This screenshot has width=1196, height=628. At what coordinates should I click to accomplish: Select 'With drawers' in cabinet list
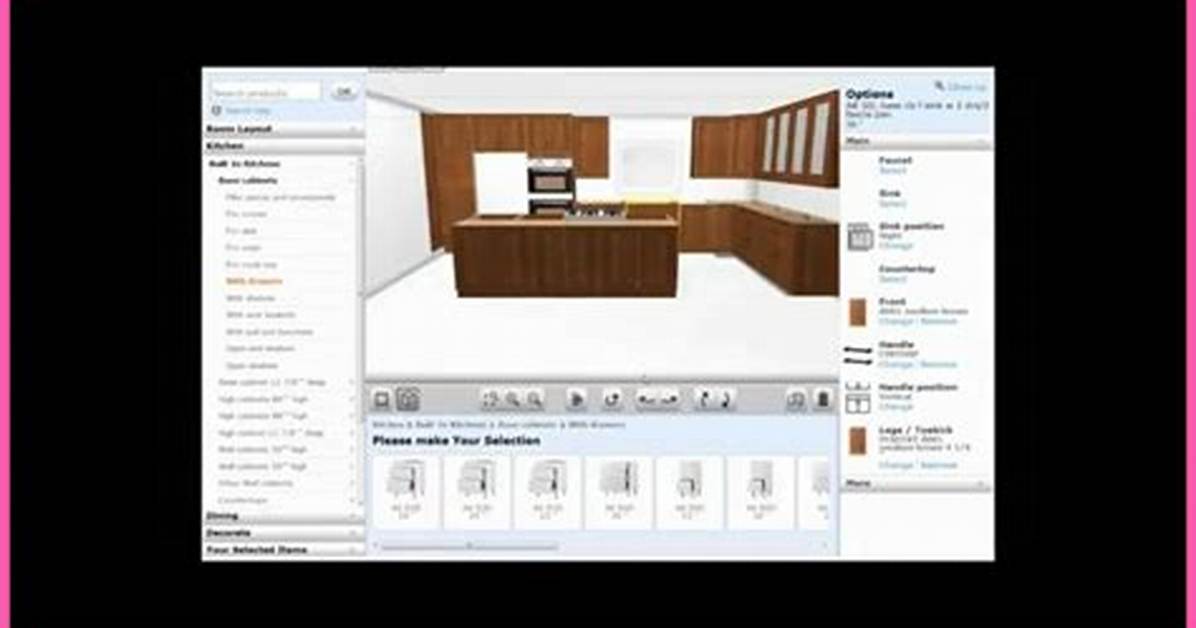coord(254,282)
